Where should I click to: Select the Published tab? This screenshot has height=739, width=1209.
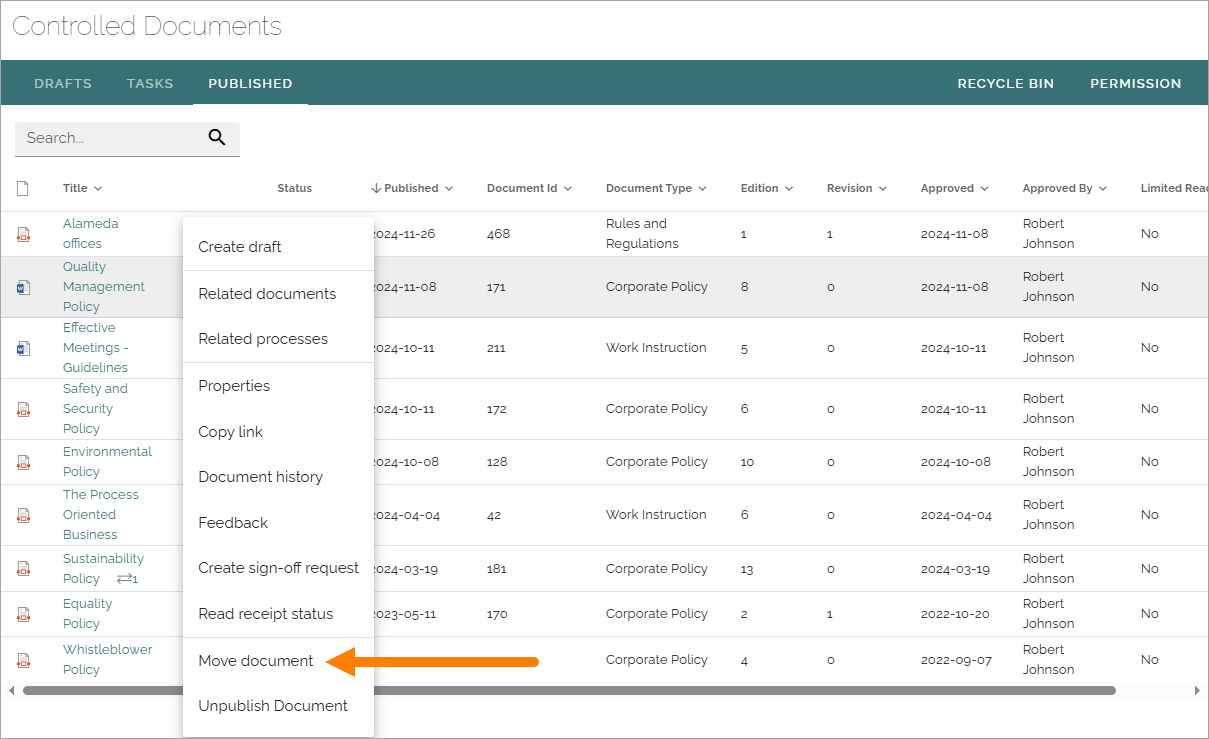click(x=250, y=83)
